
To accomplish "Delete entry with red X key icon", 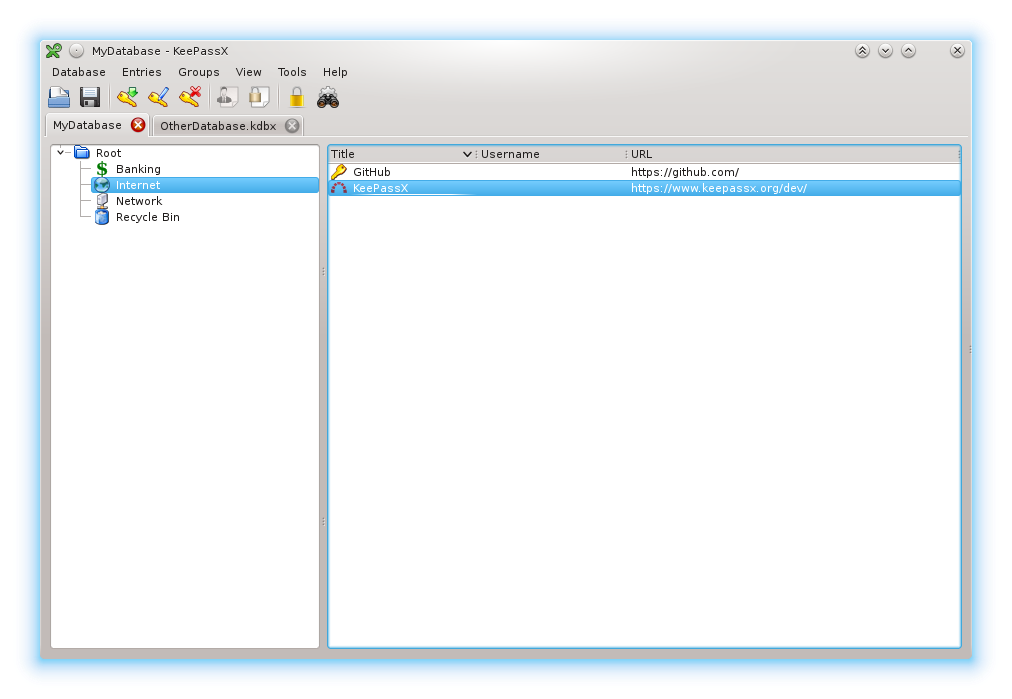I will pyautogui.click(x=190, y=97).
